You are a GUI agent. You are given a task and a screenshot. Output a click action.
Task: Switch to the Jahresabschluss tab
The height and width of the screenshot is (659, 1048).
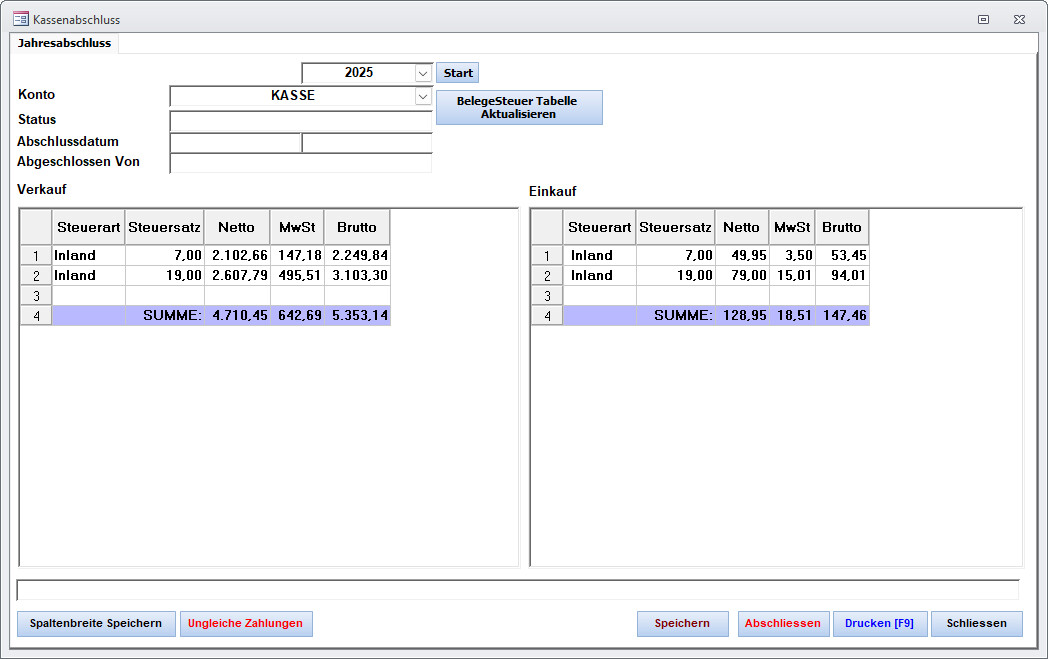[64, 43]
